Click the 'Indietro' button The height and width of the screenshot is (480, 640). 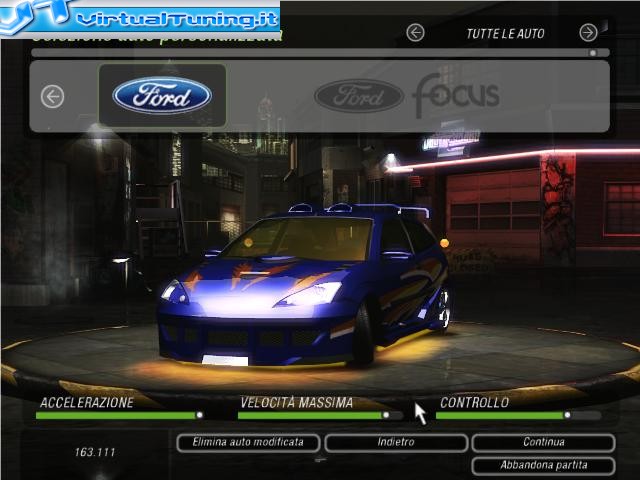coord(396,442)
